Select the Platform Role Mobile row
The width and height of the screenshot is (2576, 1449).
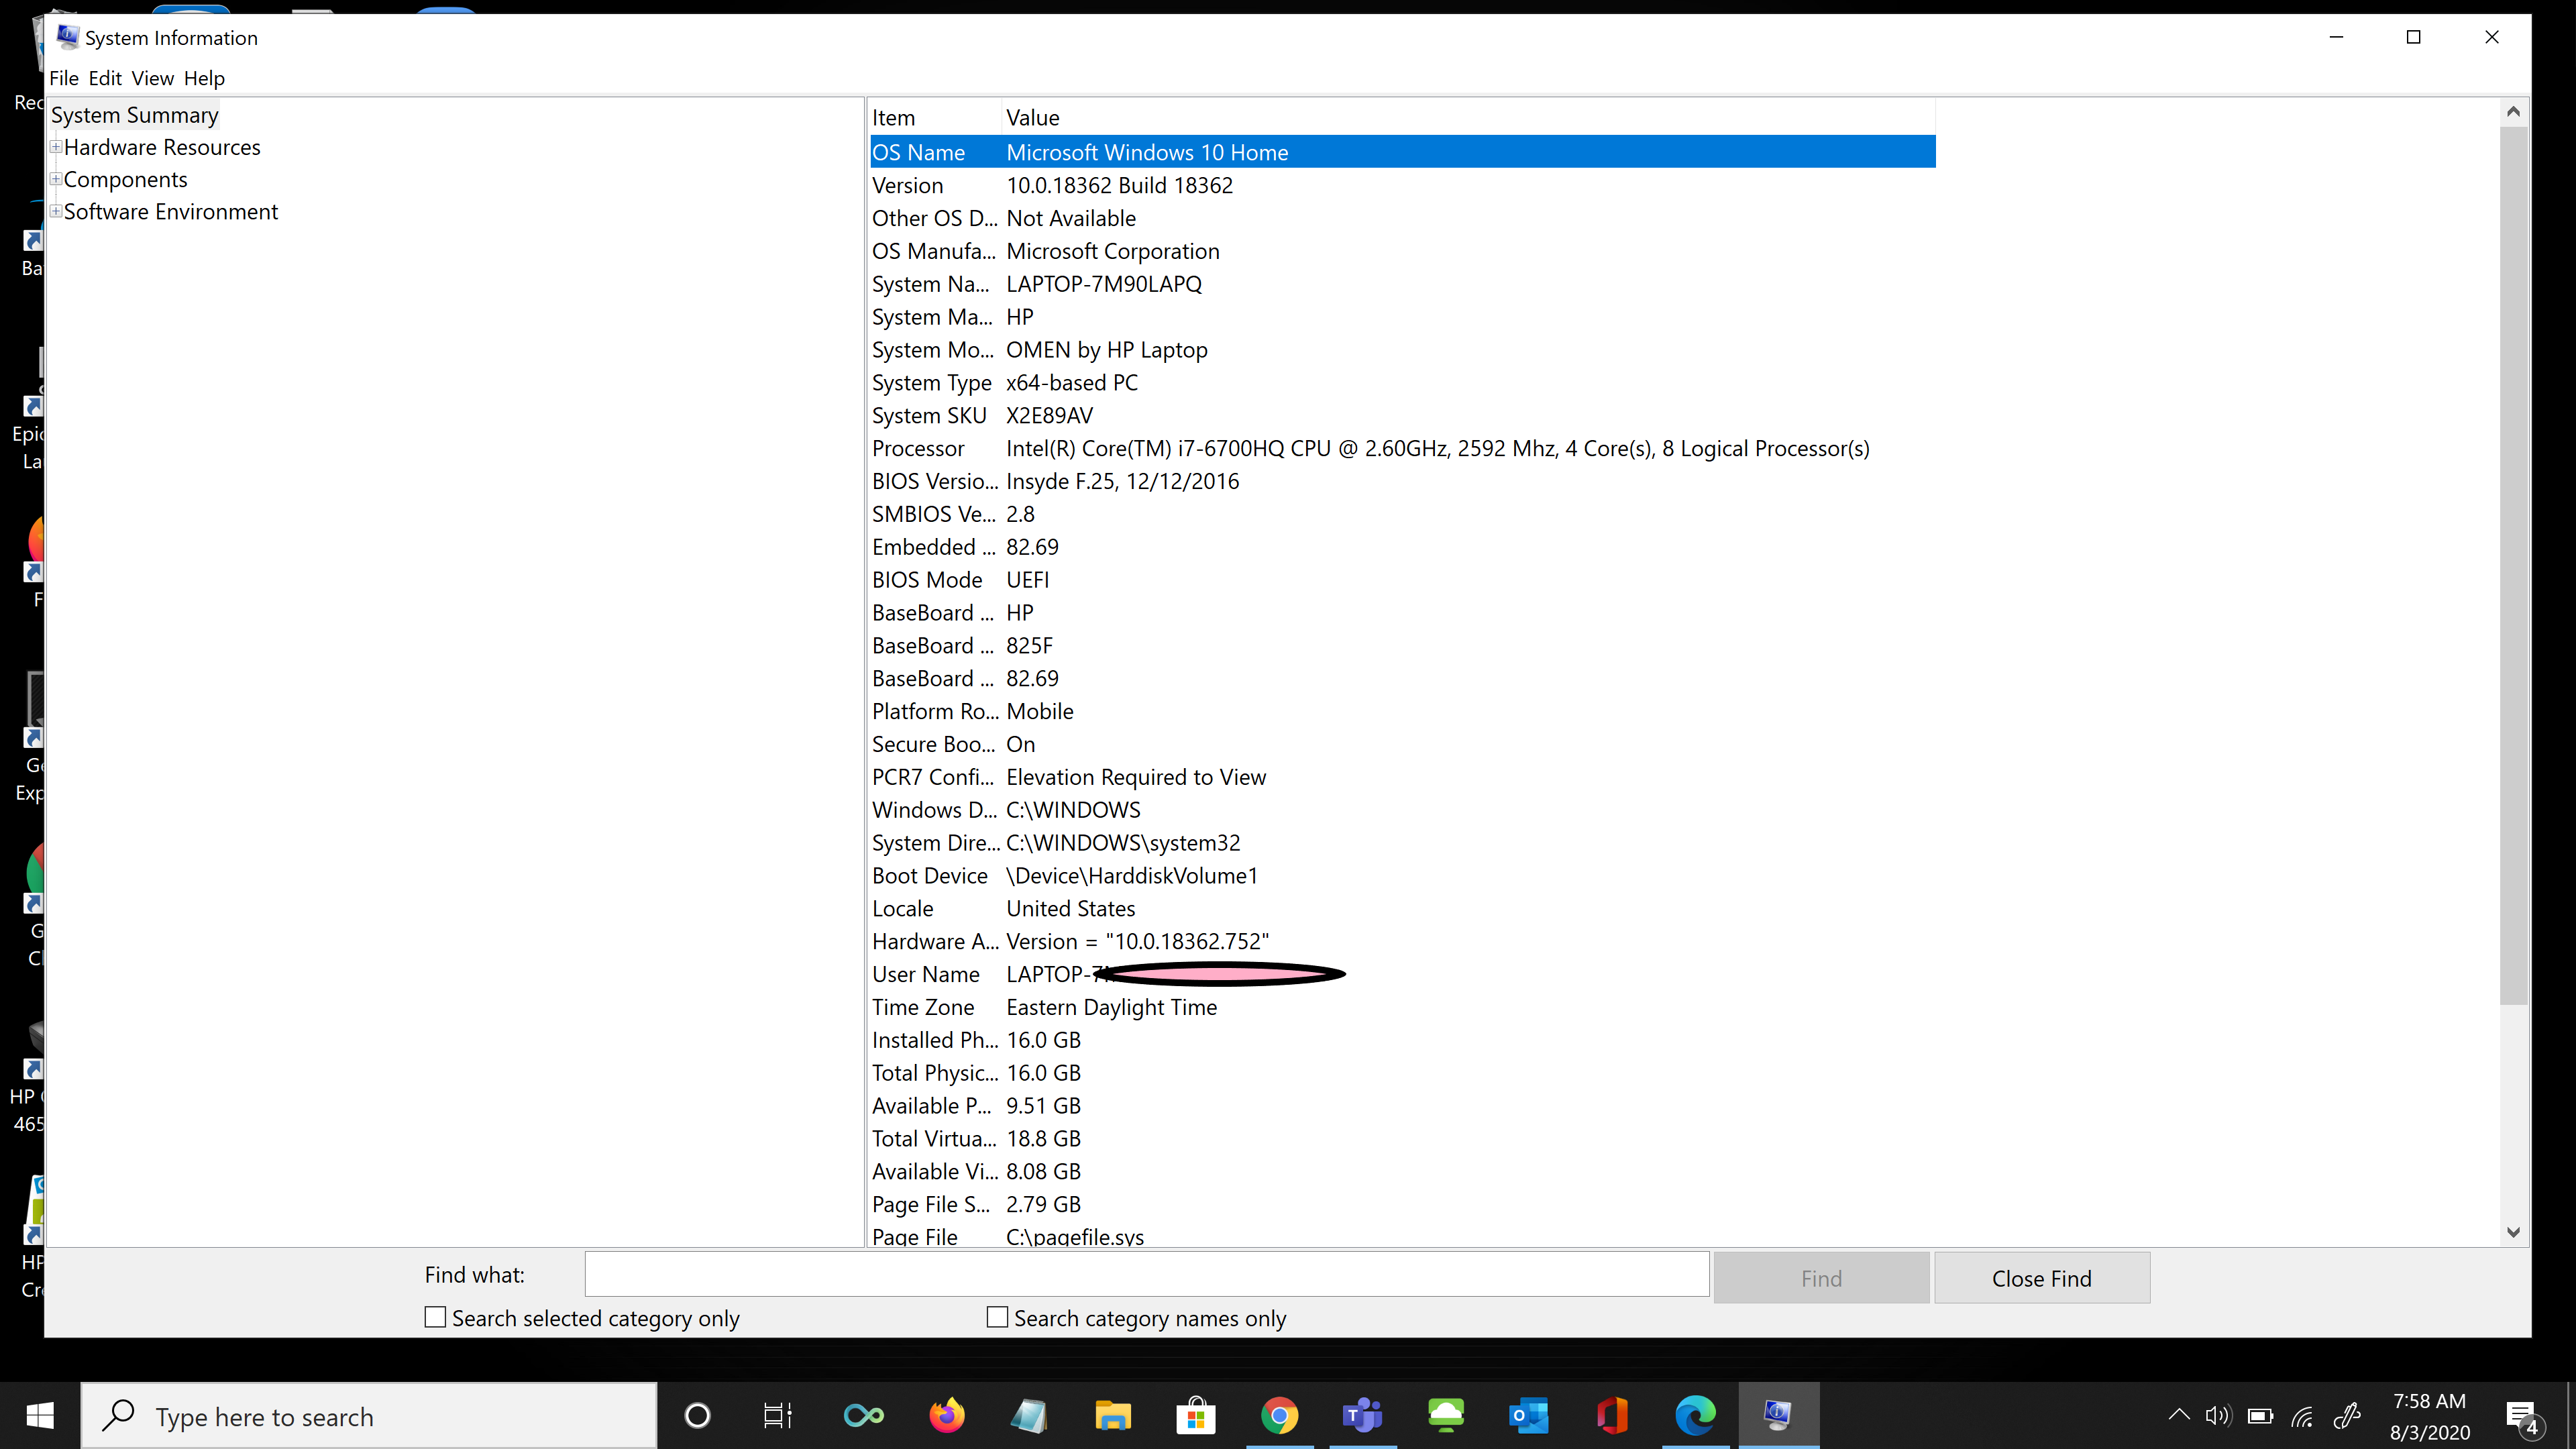point(1402,711)
